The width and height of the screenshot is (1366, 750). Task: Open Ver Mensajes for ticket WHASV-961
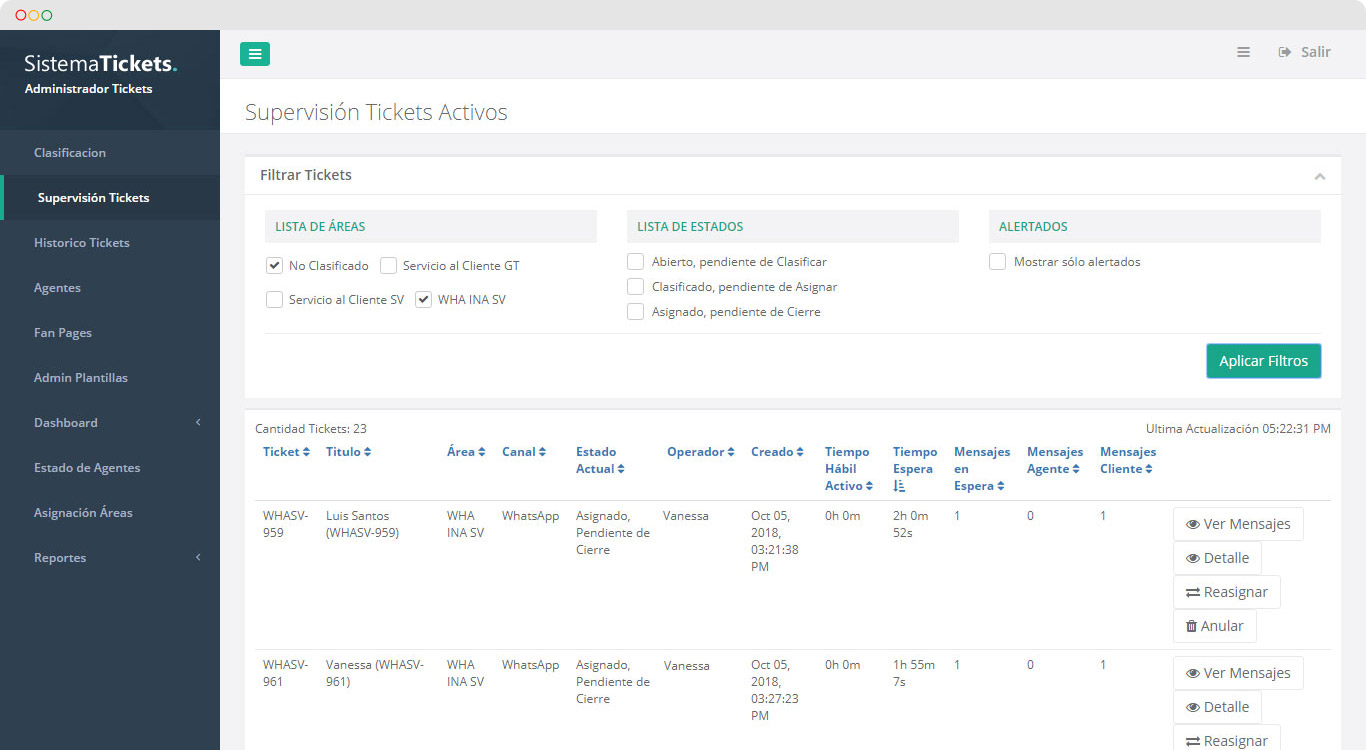pyautogui.click(x=1238, y=673)
